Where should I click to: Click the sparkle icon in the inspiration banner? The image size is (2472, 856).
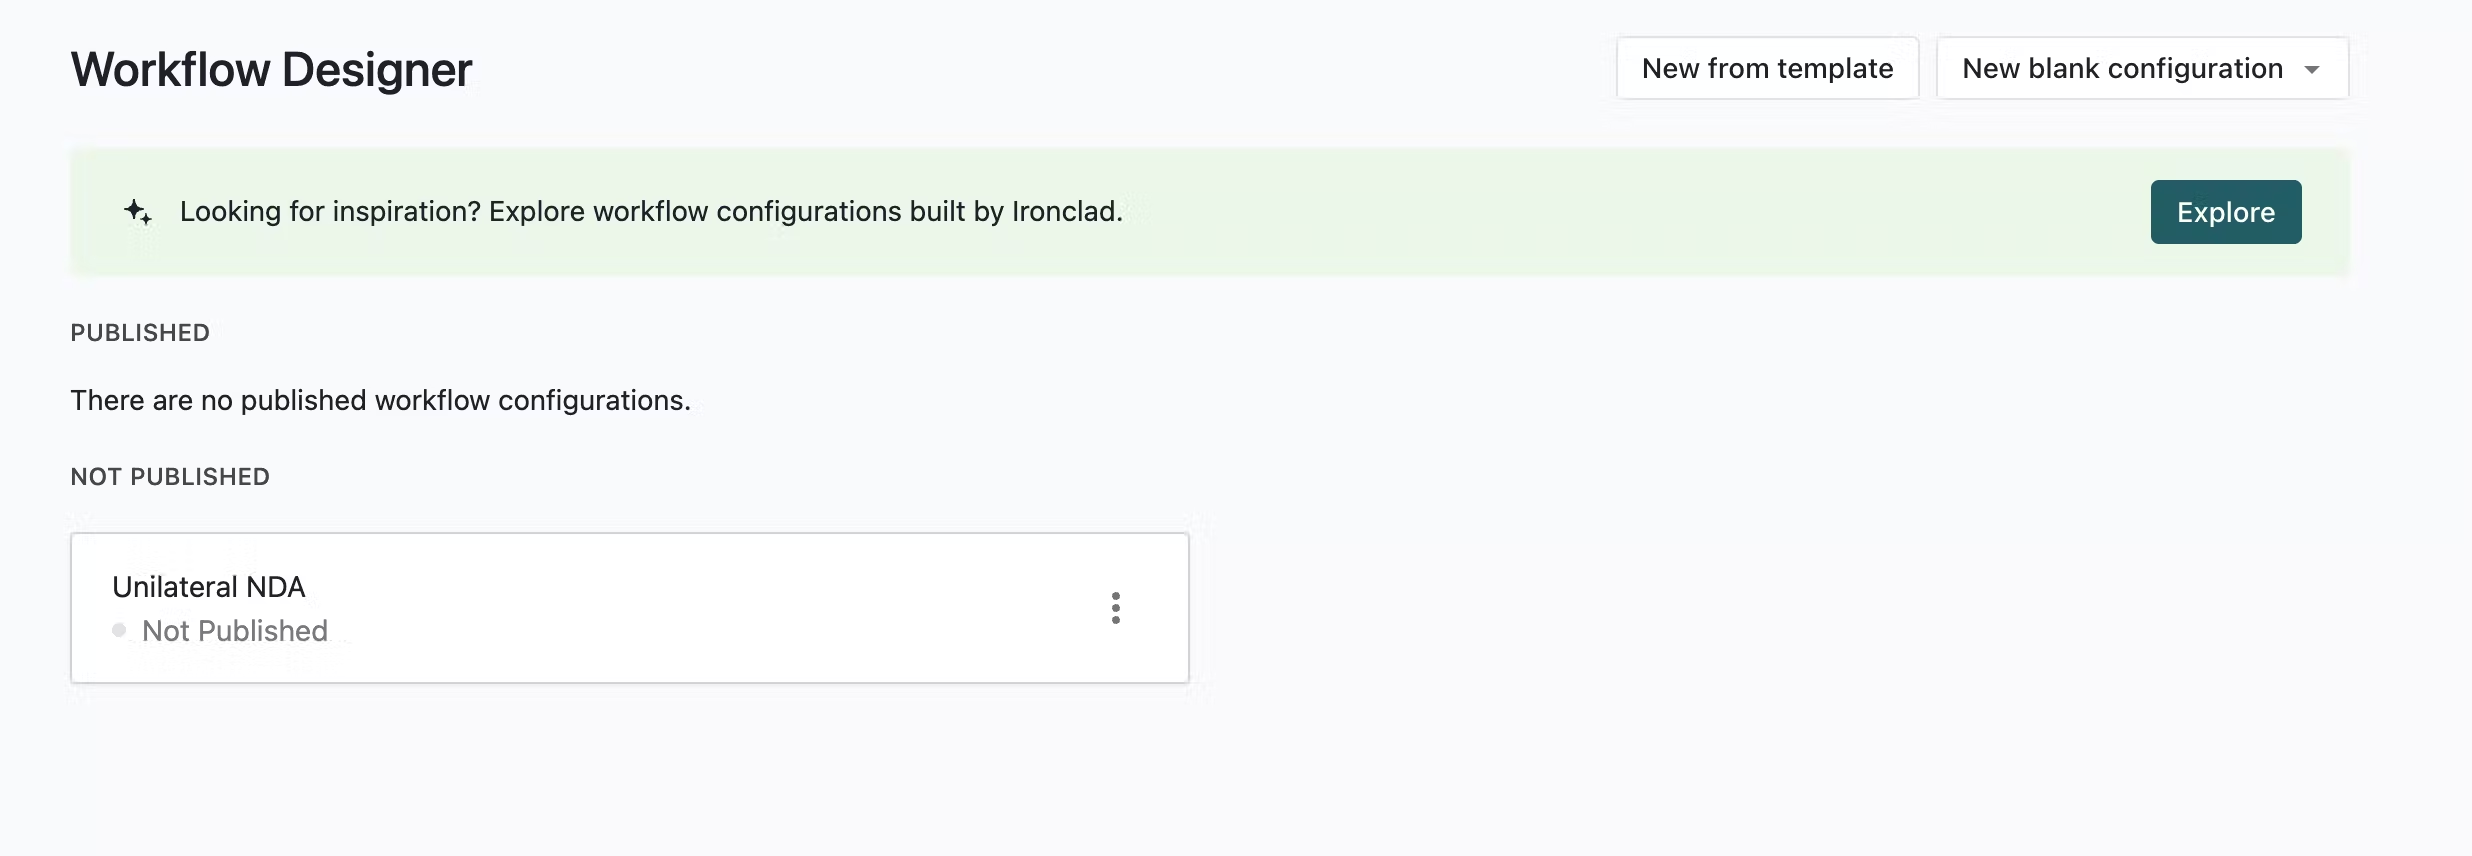138,212
